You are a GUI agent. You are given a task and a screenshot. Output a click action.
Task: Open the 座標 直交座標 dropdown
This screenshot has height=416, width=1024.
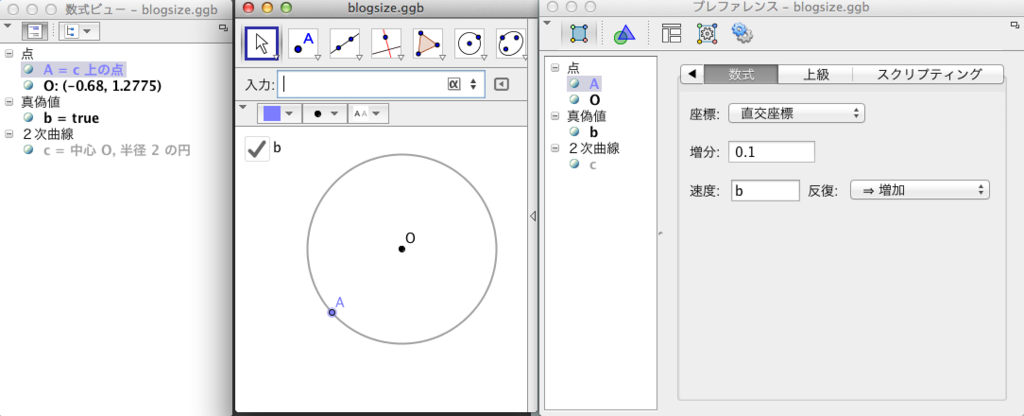797,113
